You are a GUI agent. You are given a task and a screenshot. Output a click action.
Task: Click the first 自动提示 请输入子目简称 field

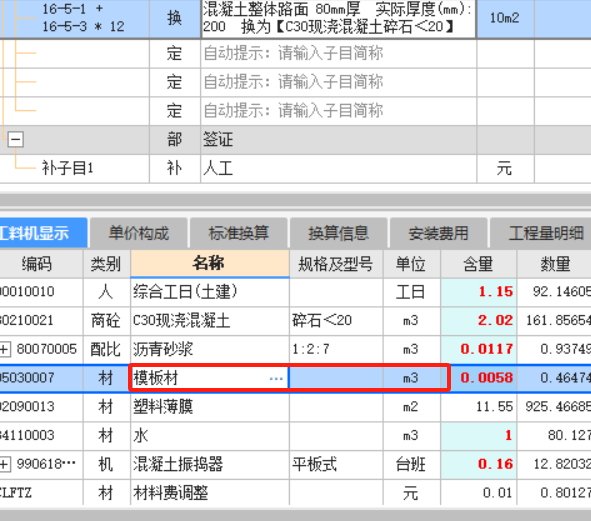pos(338,53)
